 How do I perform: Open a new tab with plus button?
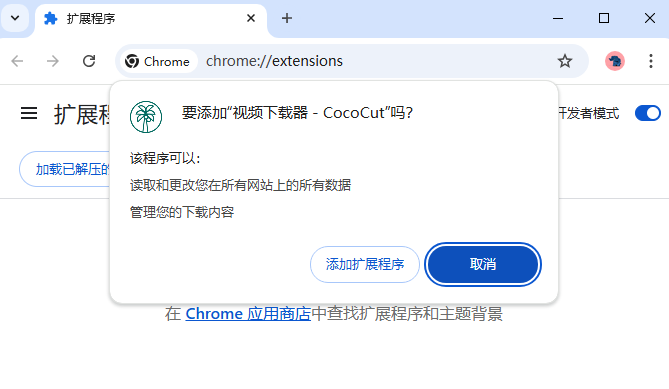pos(287,18)
